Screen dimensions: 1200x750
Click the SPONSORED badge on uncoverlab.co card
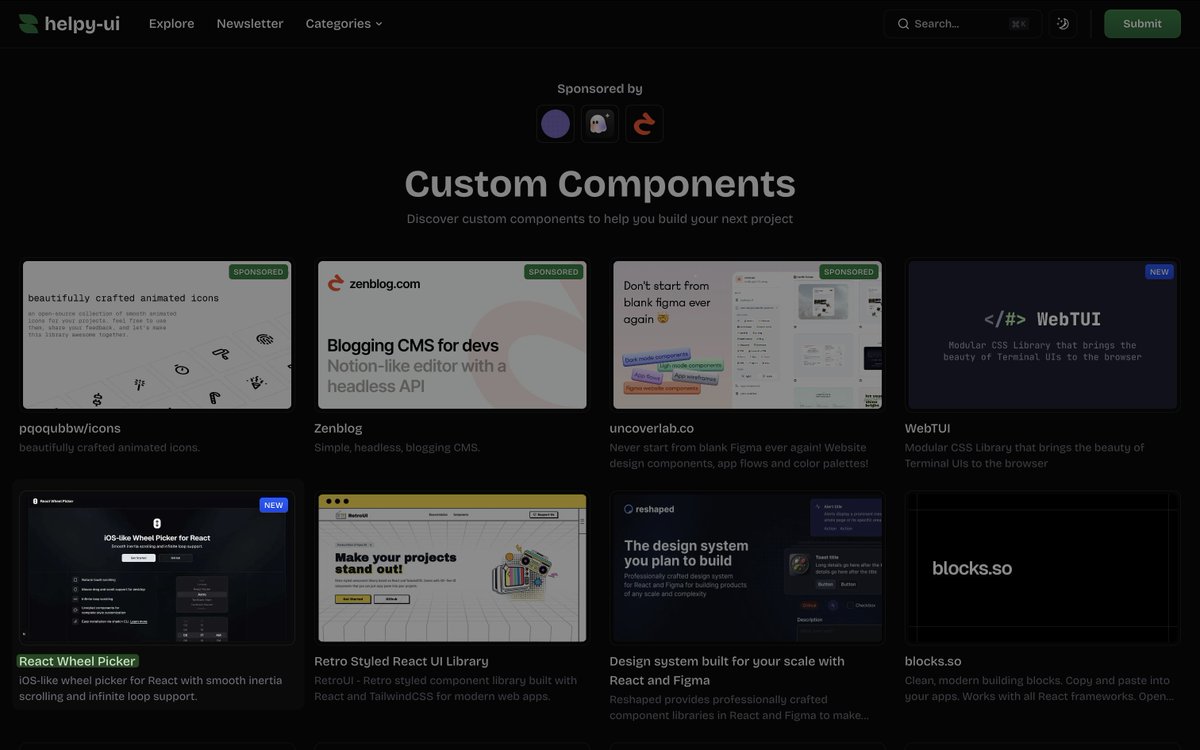(849, 272)
